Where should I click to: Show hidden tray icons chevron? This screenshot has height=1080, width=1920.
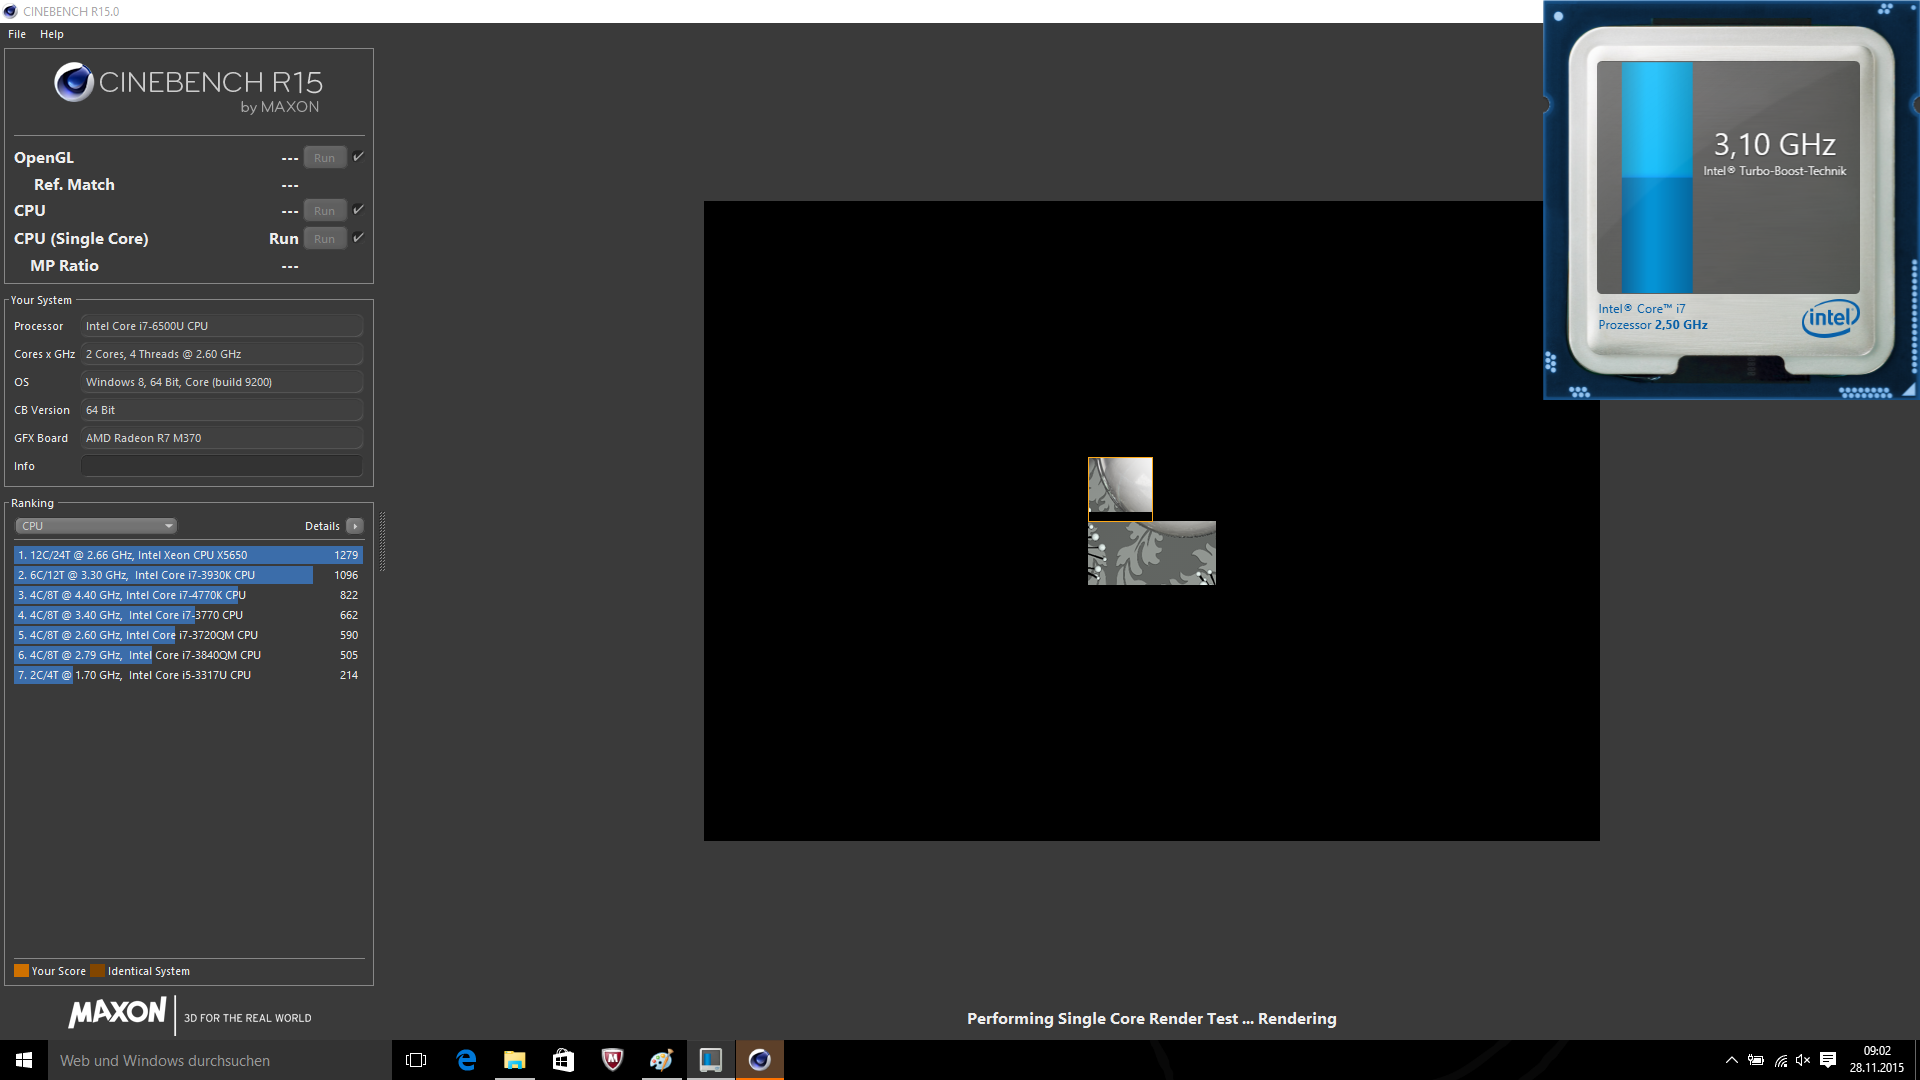click(1732, 1060)
